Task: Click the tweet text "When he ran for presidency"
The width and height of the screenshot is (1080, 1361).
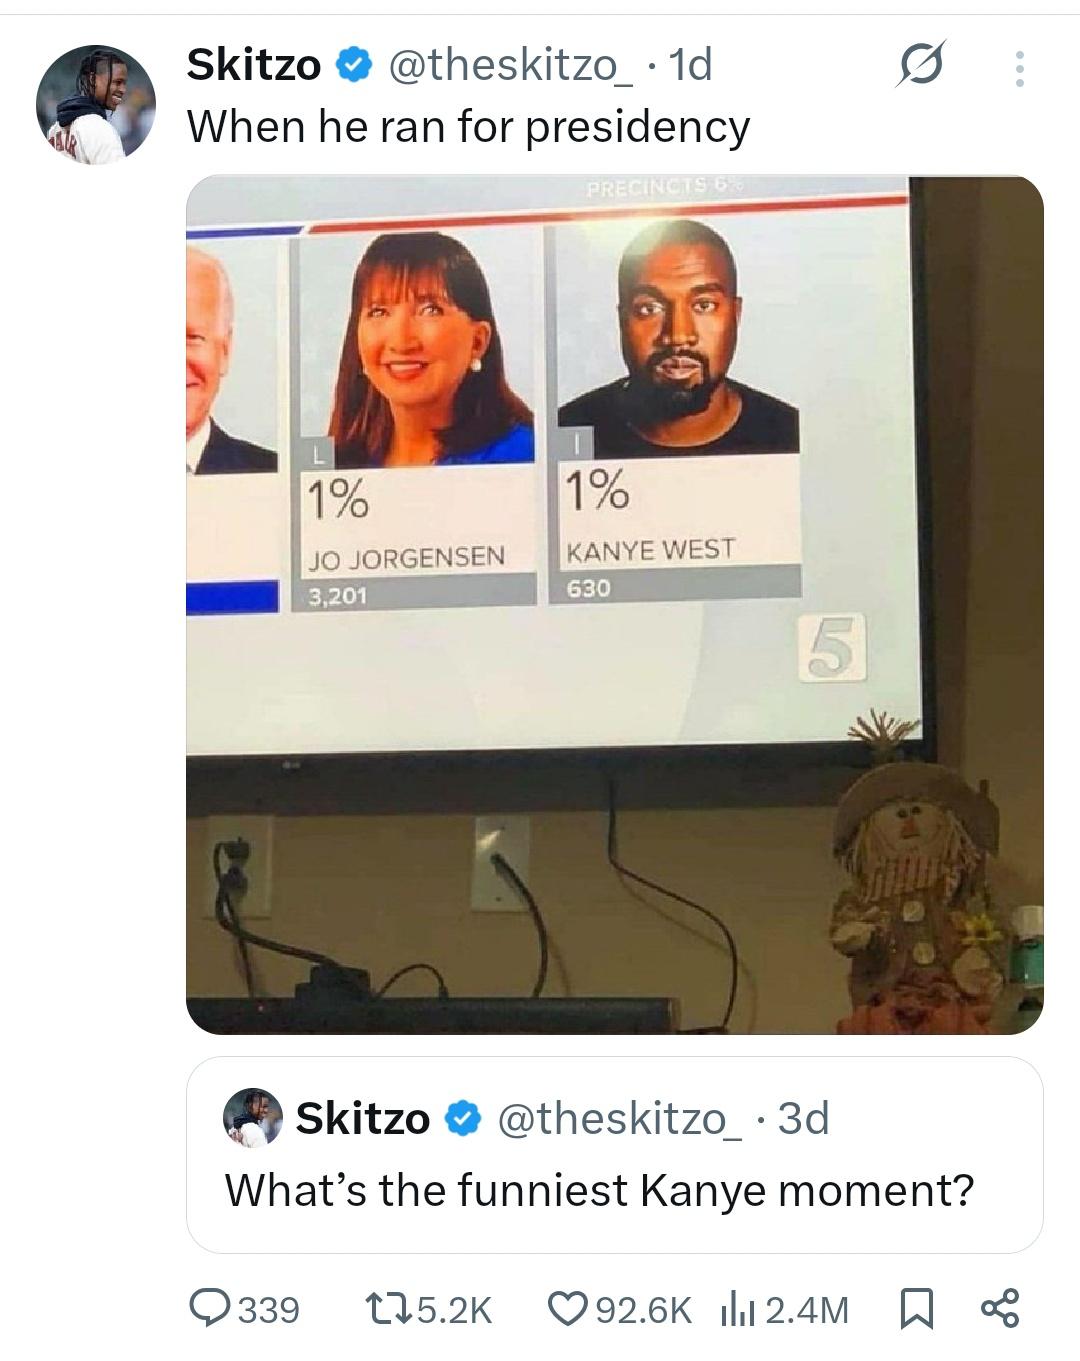Action: (x=468, y=127)
